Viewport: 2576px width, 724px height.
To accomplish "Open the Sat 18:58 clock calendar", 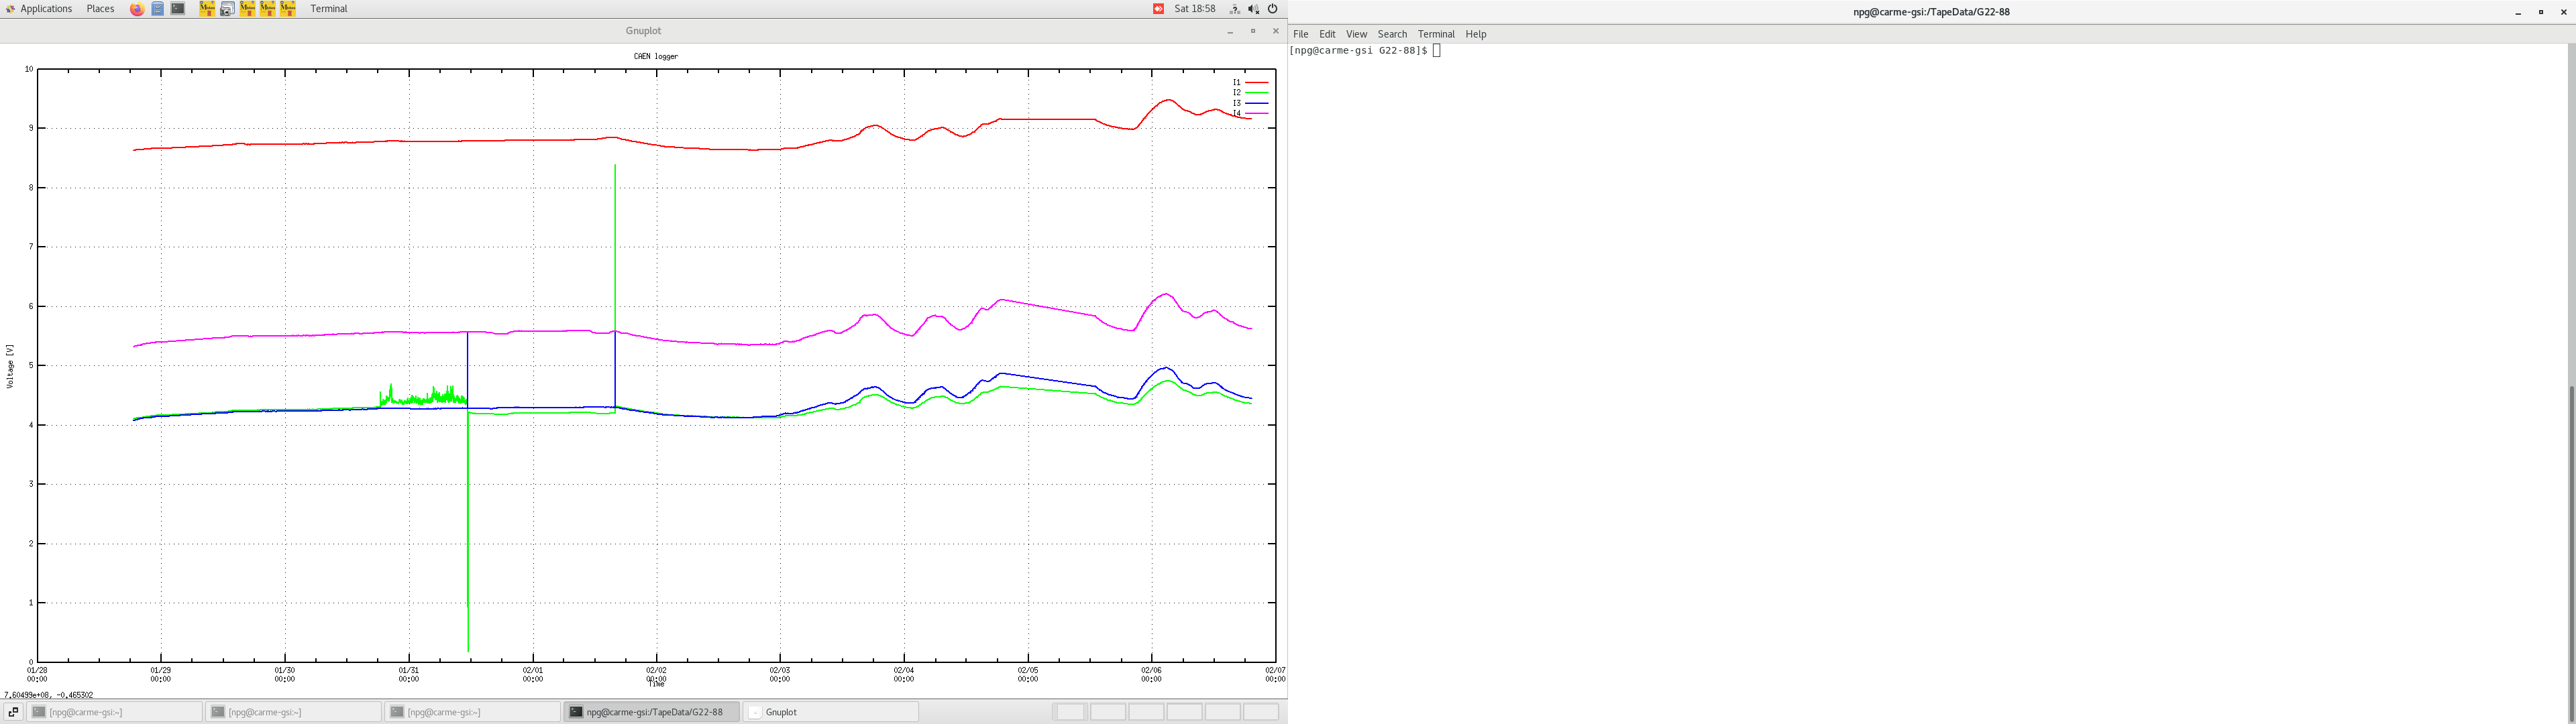I will 1195,9.
